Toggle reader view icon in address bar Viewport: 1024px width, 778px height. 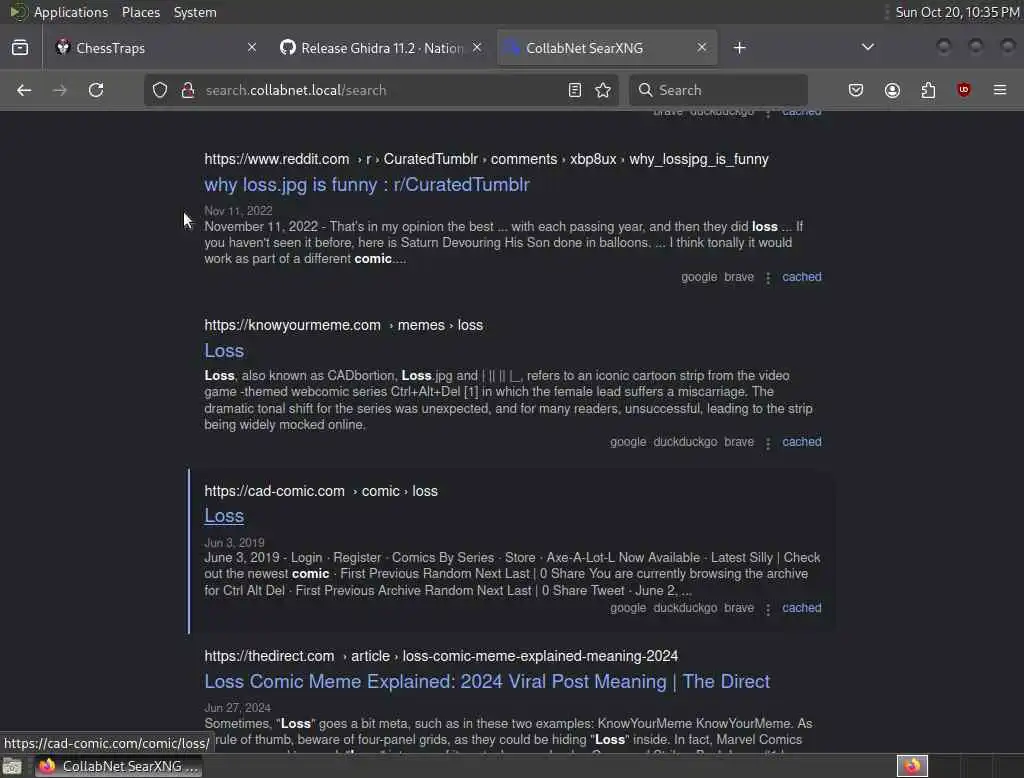pyautogui.click(x=575, y=90)
